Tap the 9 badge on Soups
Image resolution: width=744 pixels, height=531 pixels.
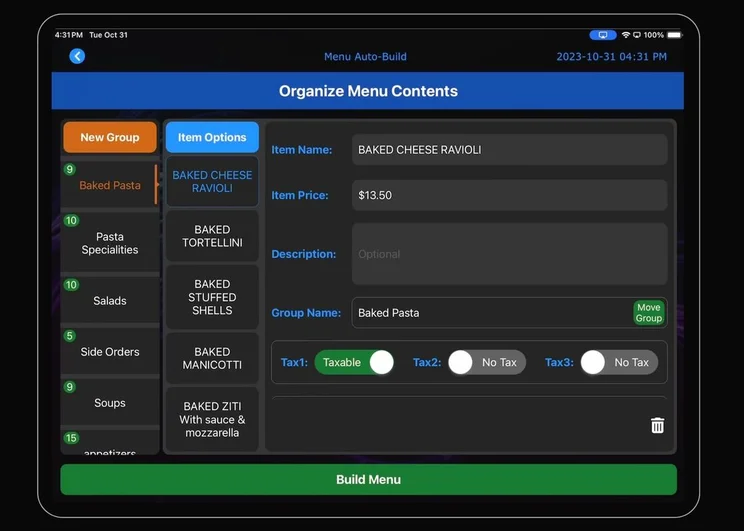[70, 387]
